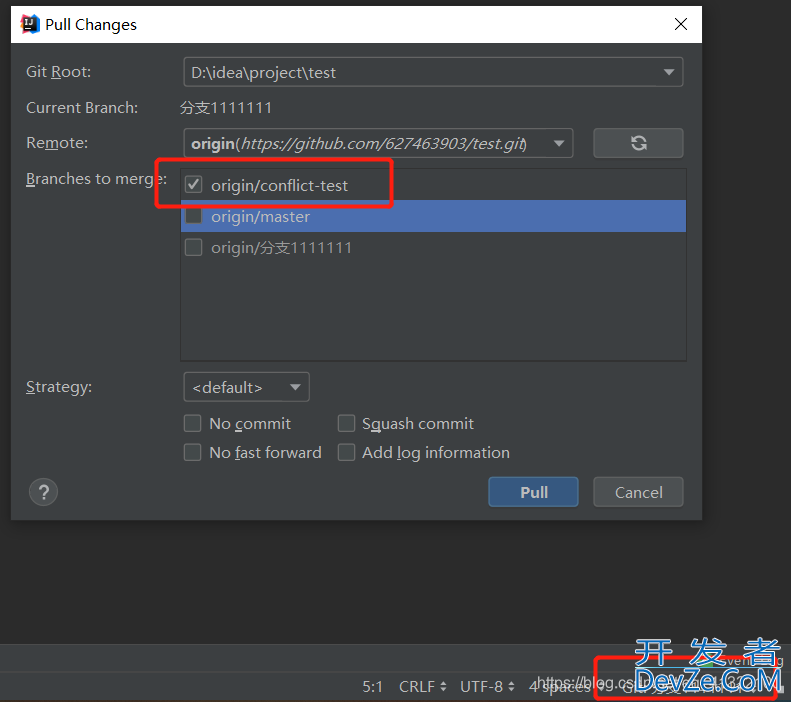Select the origin/master row text
The height and width of the screenshot is (702, 791).
[x=260, y=216]
